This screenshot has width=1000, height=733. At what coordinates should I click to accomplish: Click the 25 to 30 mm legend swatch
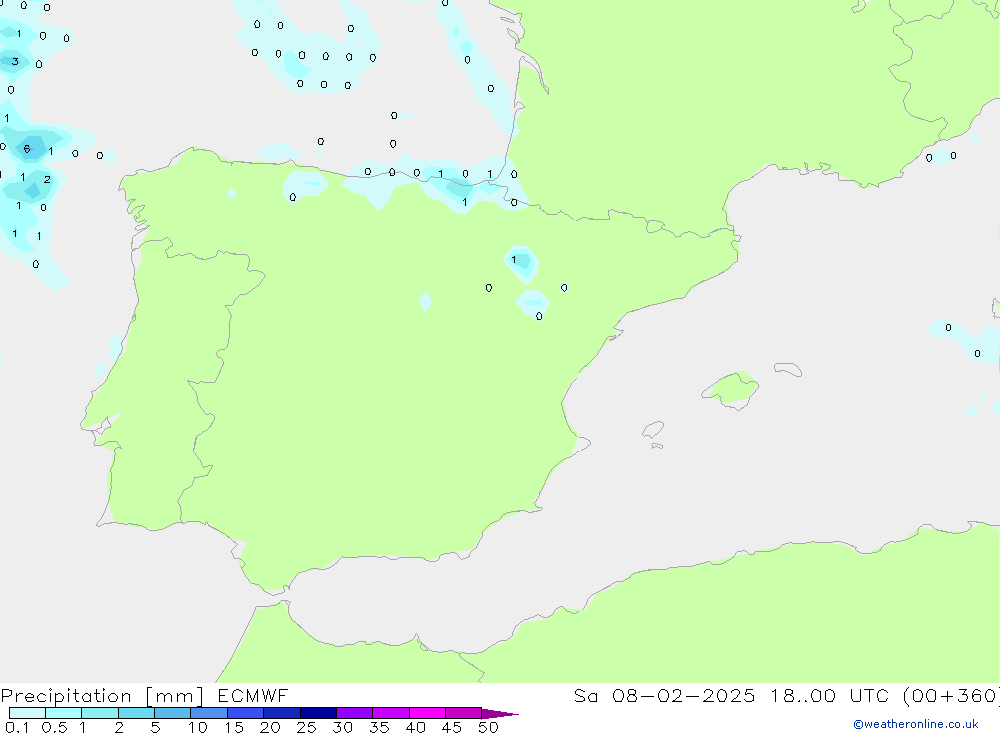pyautogui.click(x=318, y=713)
